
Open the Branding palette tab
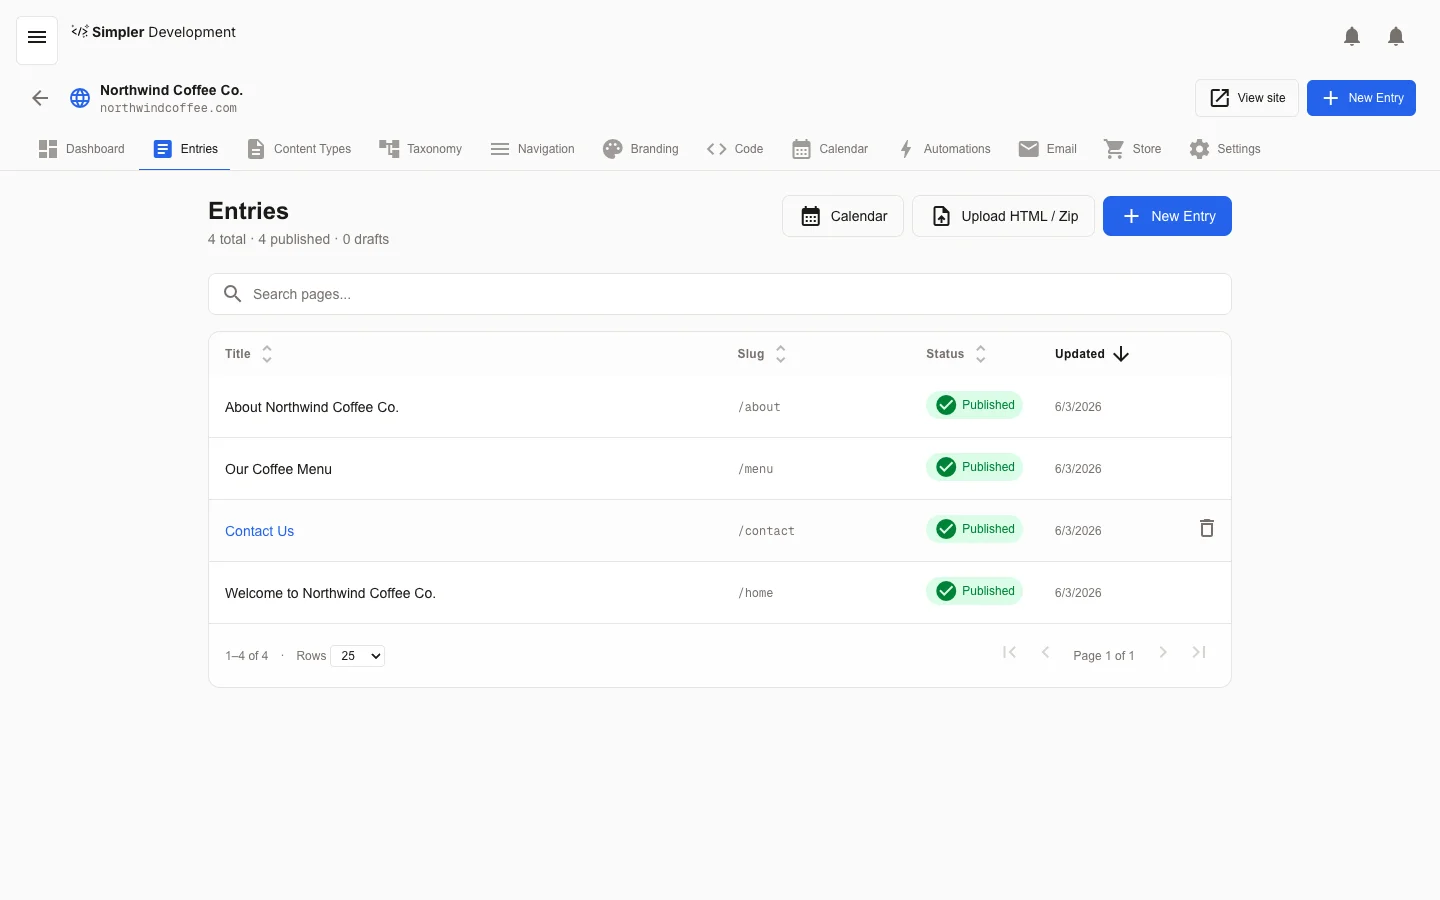tap(641, 149)
